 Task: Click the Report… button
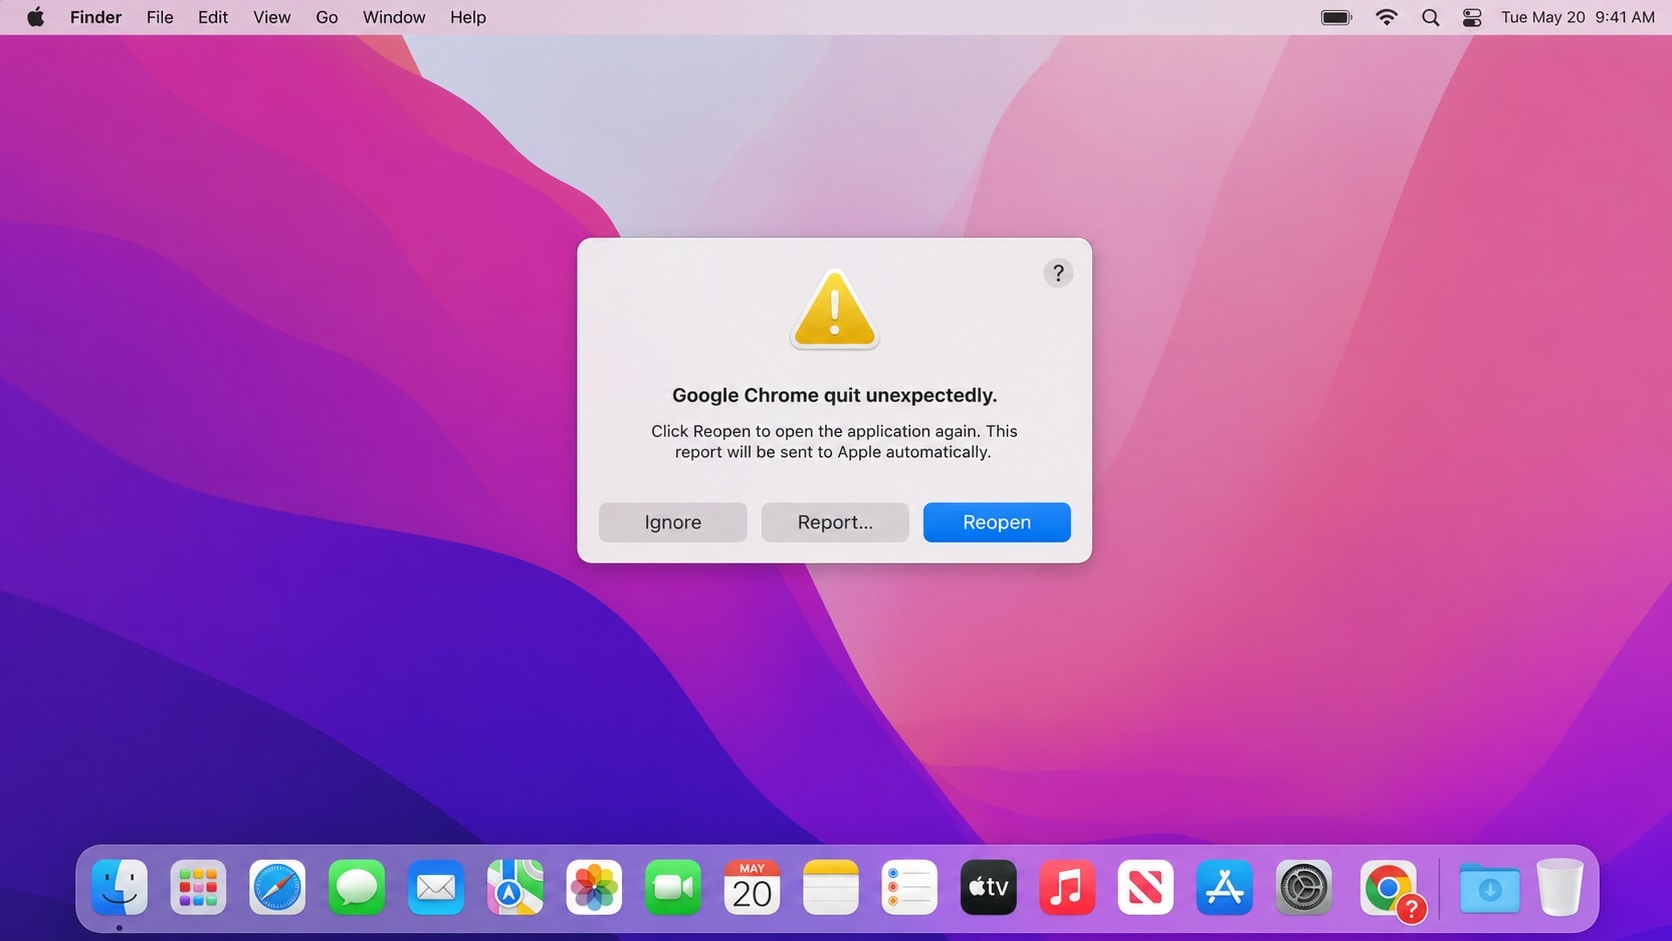coord(835,522)
